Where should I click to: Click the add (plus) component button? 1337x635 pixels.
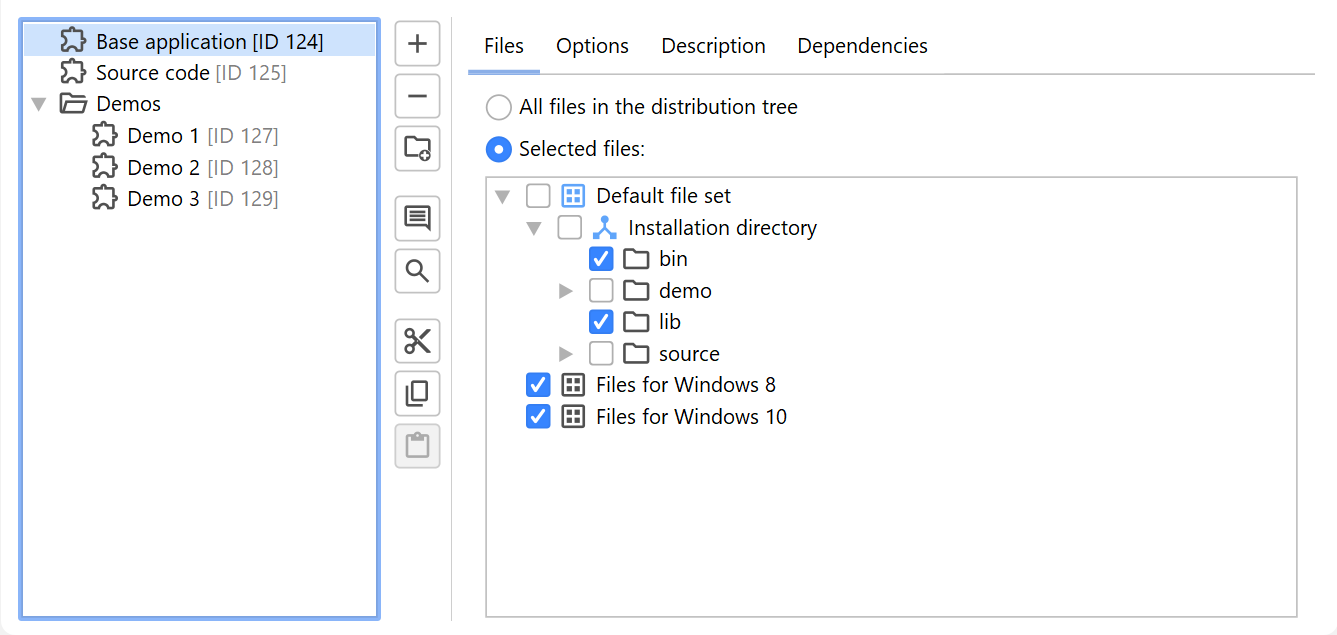coord(417,44)
